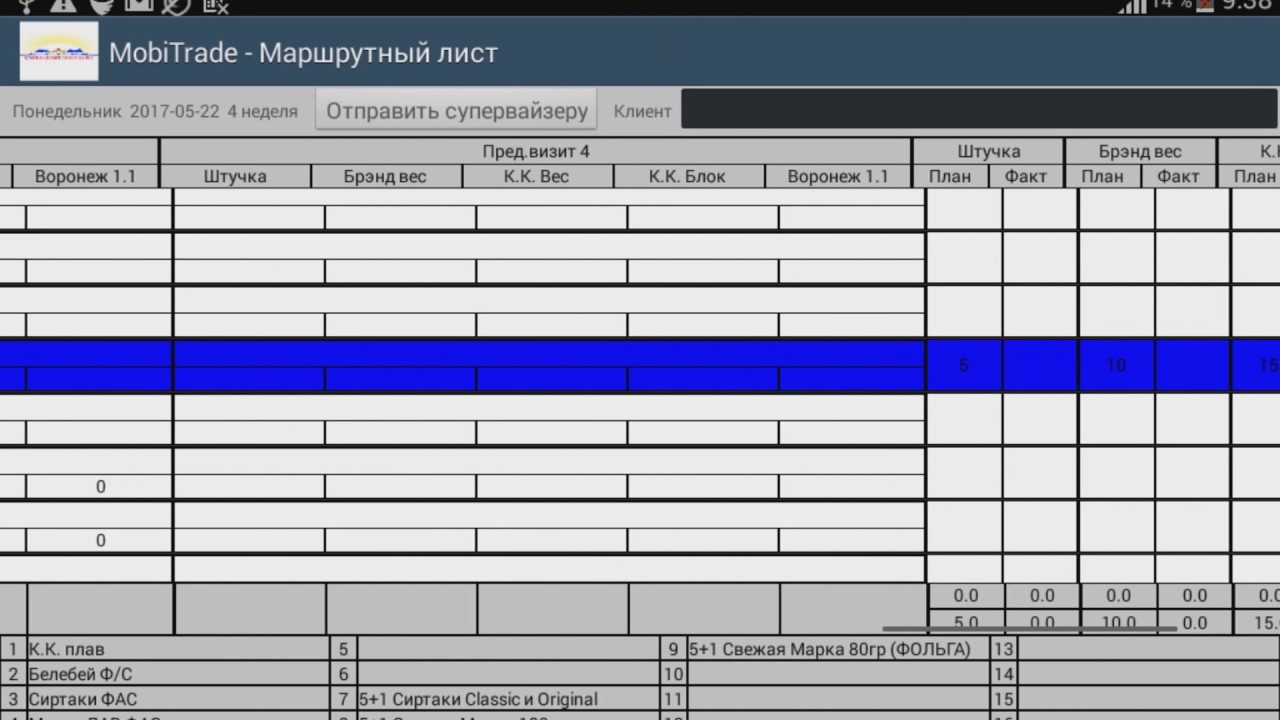Tap the MobiTrade app logo icon

pyautogui.click(x=59, y=52)
